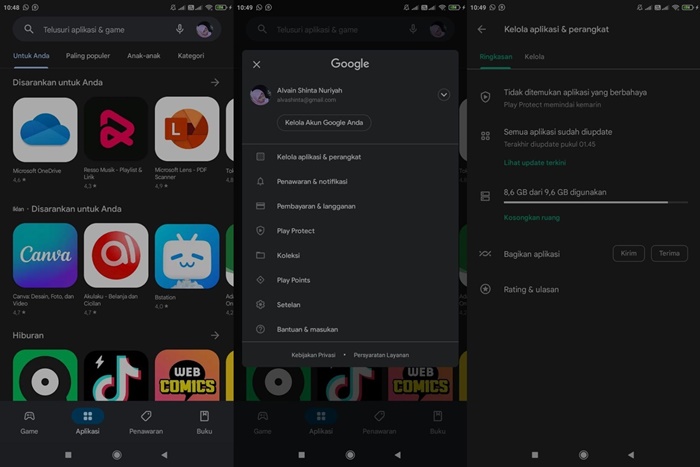Viewport: 700px width, 467px height.
Task: Tap Kelola Akun Google Anda button
Action: pos(324,123)
